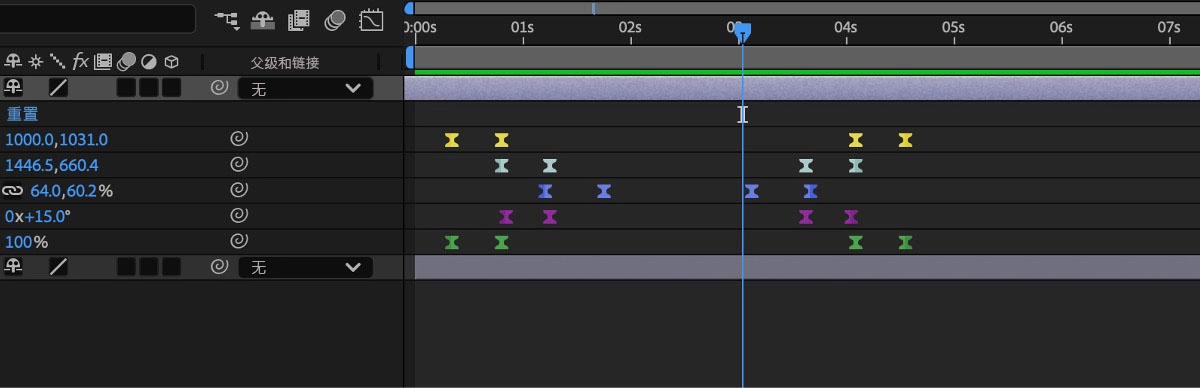The image size is (1200, 388).
Task: Select the first yellow anchor point keyframe
Action: tap(452, 139)
